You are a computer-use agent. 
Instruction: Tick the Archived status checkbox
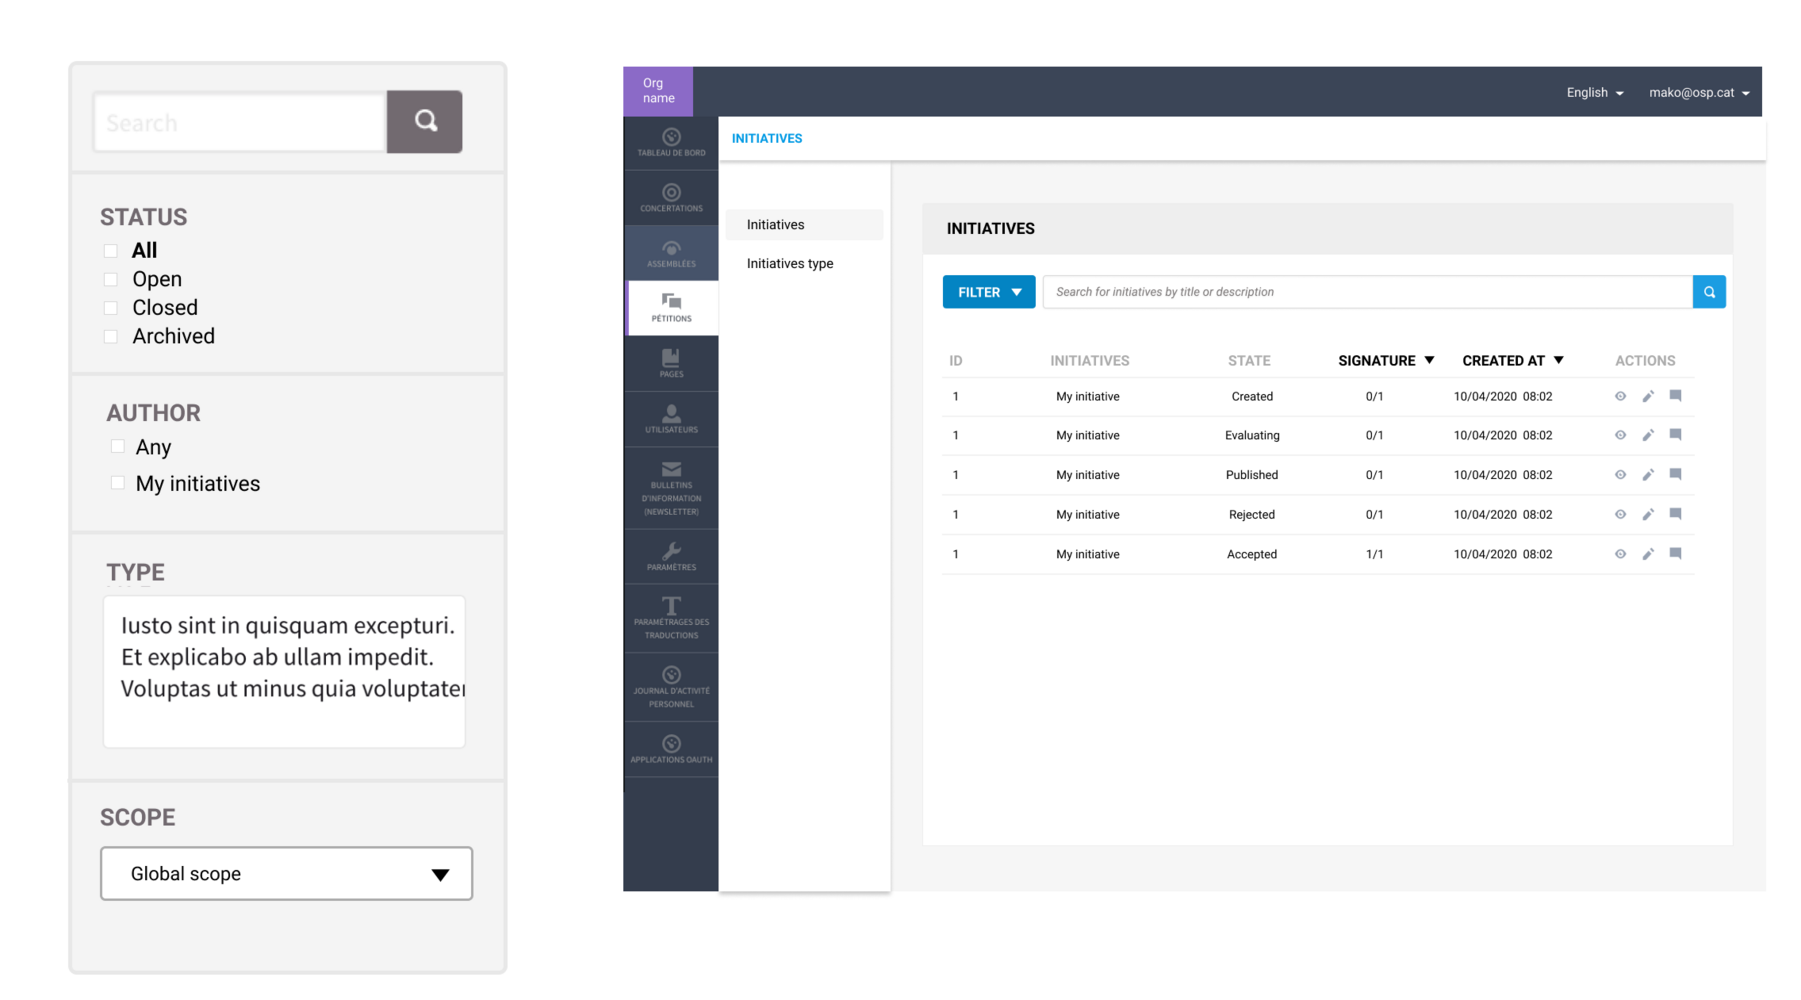[111, 337]
